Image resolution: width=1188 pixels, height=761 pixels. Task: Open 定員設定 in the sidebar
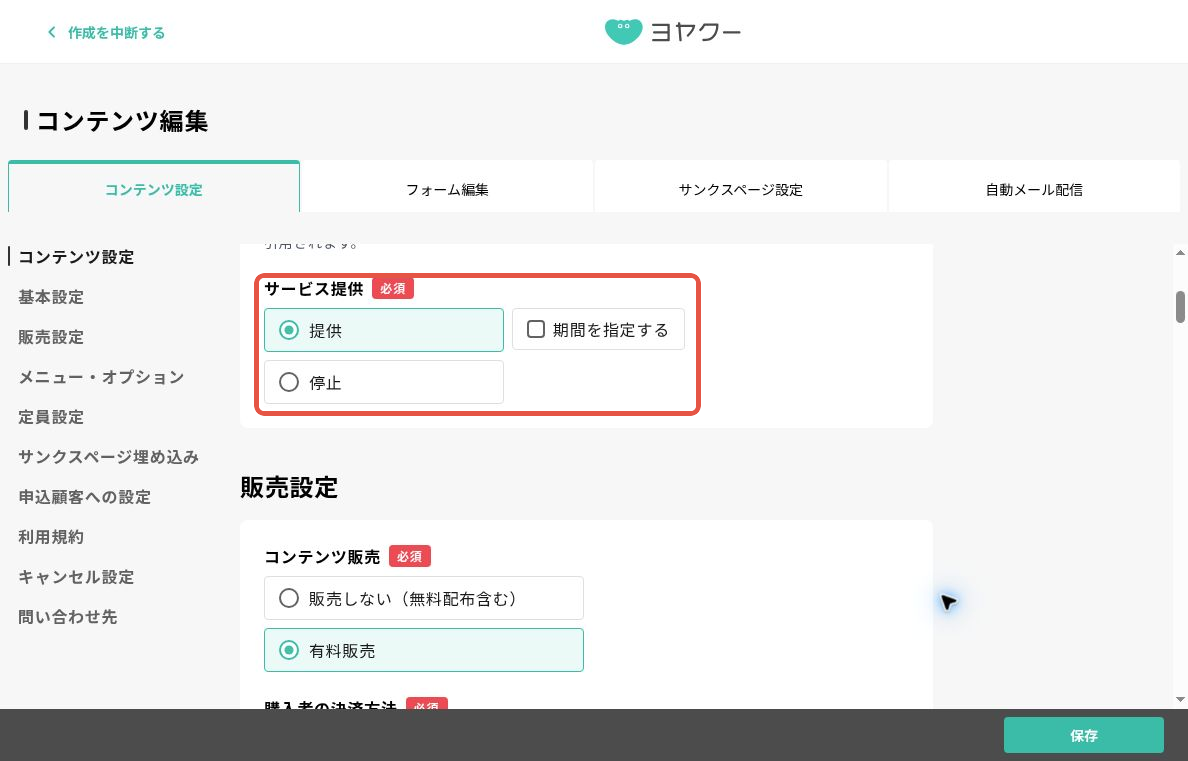(x=51, y=417)
